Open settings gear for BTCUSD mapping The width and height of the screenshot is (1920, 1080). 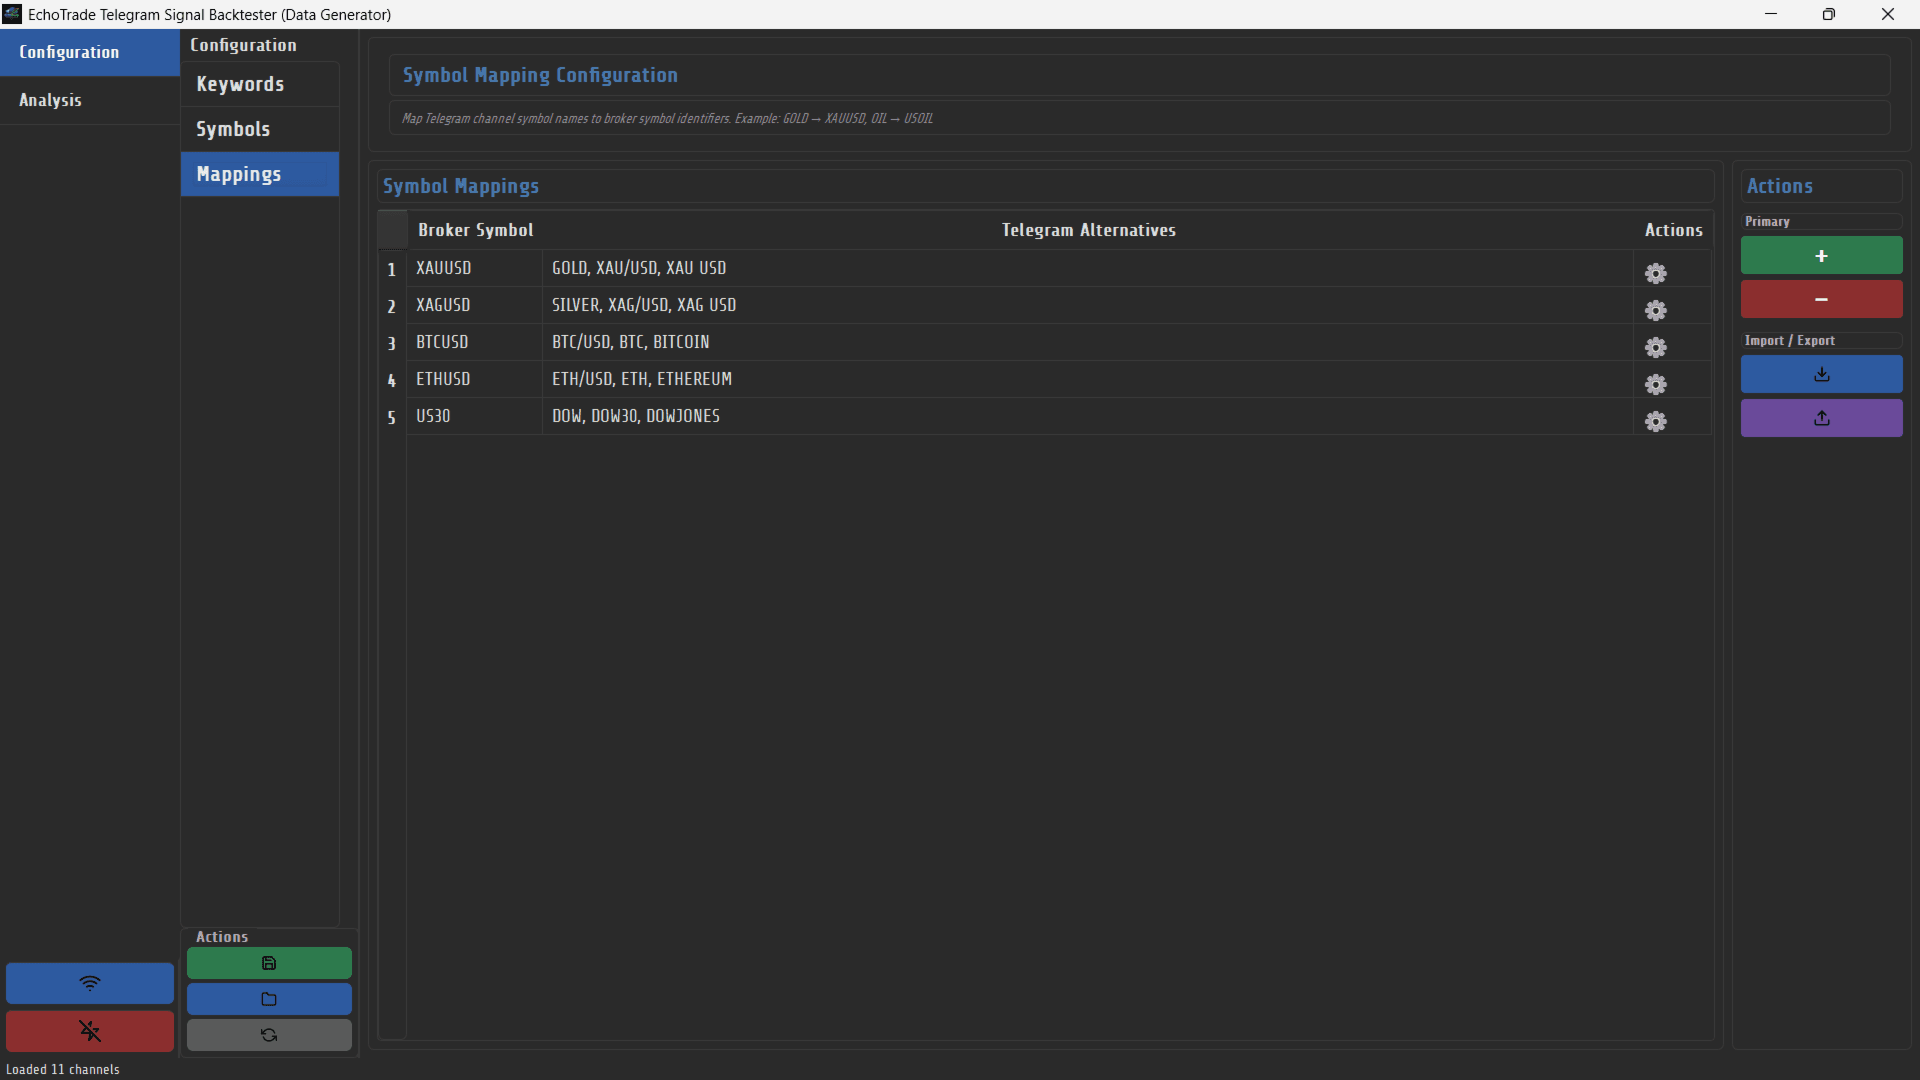[x=1656, y=347]
